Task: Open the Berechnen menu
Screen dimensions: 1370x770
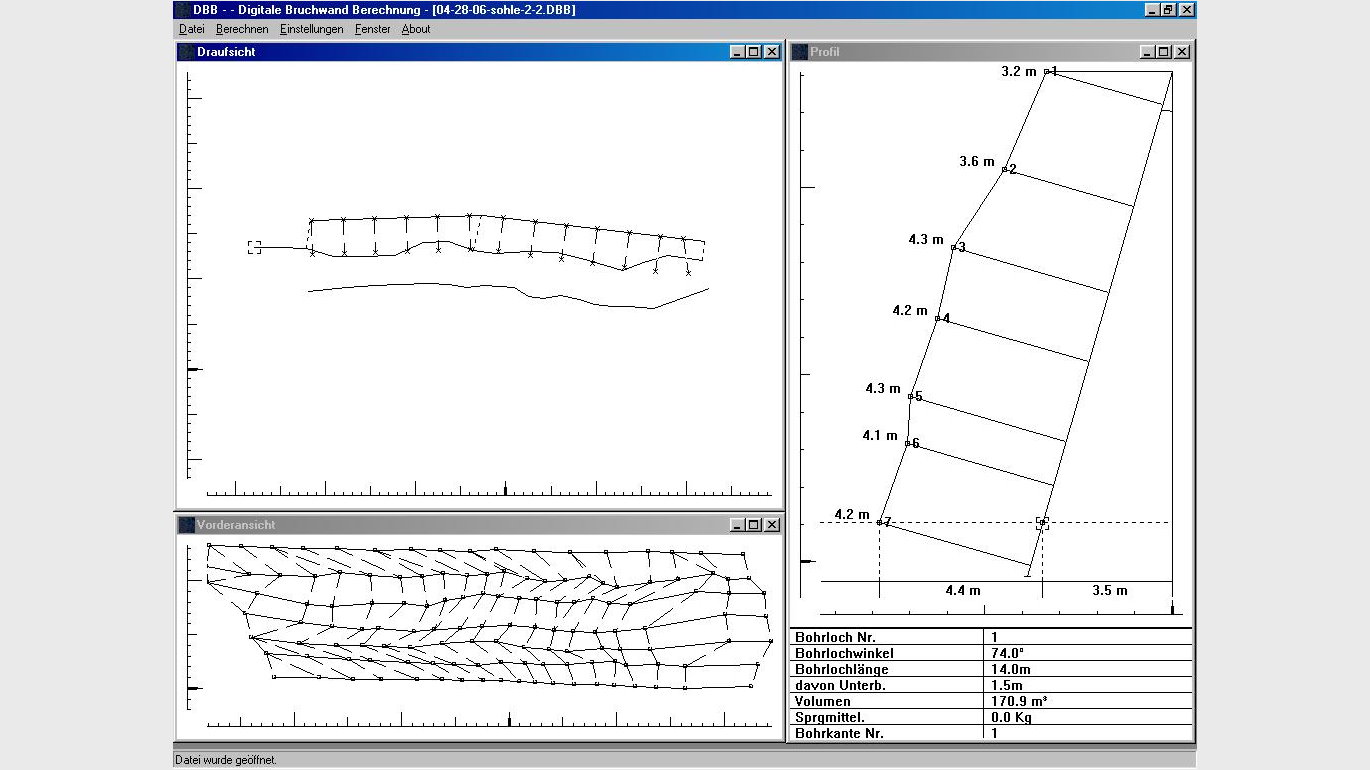Action: click(242, 29)
